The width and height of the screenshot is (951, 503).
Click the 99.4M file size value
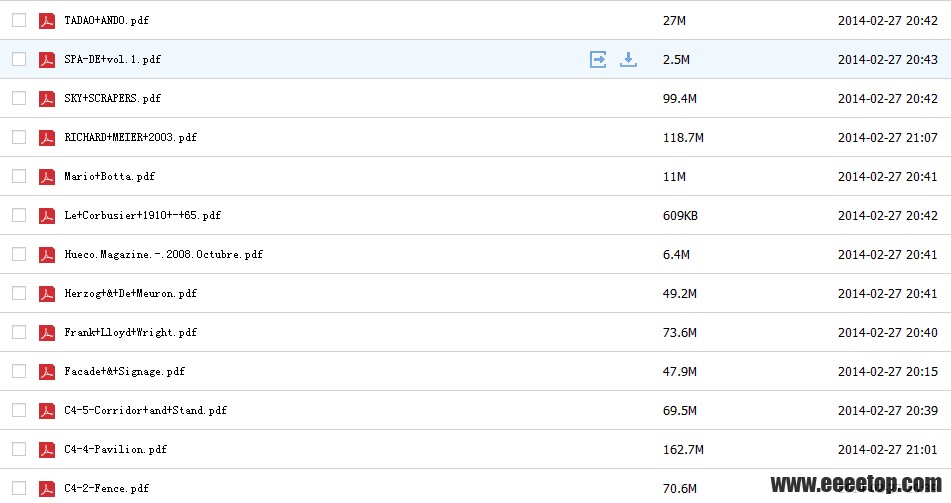[679, 98]
